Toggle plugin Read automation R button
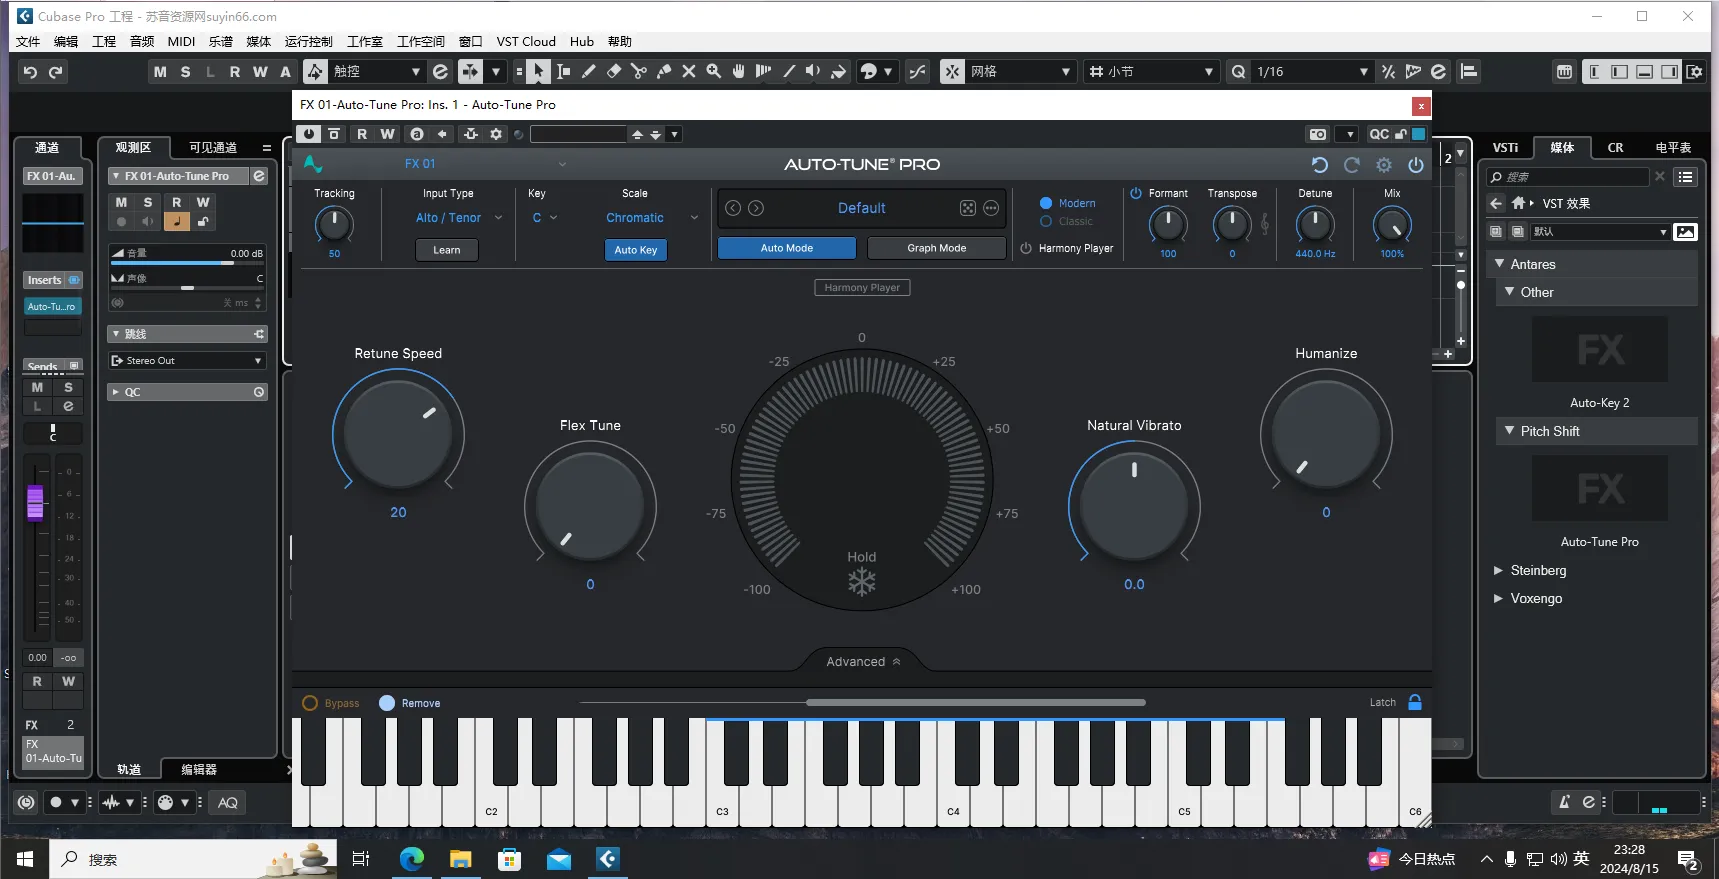 (362, 134)
